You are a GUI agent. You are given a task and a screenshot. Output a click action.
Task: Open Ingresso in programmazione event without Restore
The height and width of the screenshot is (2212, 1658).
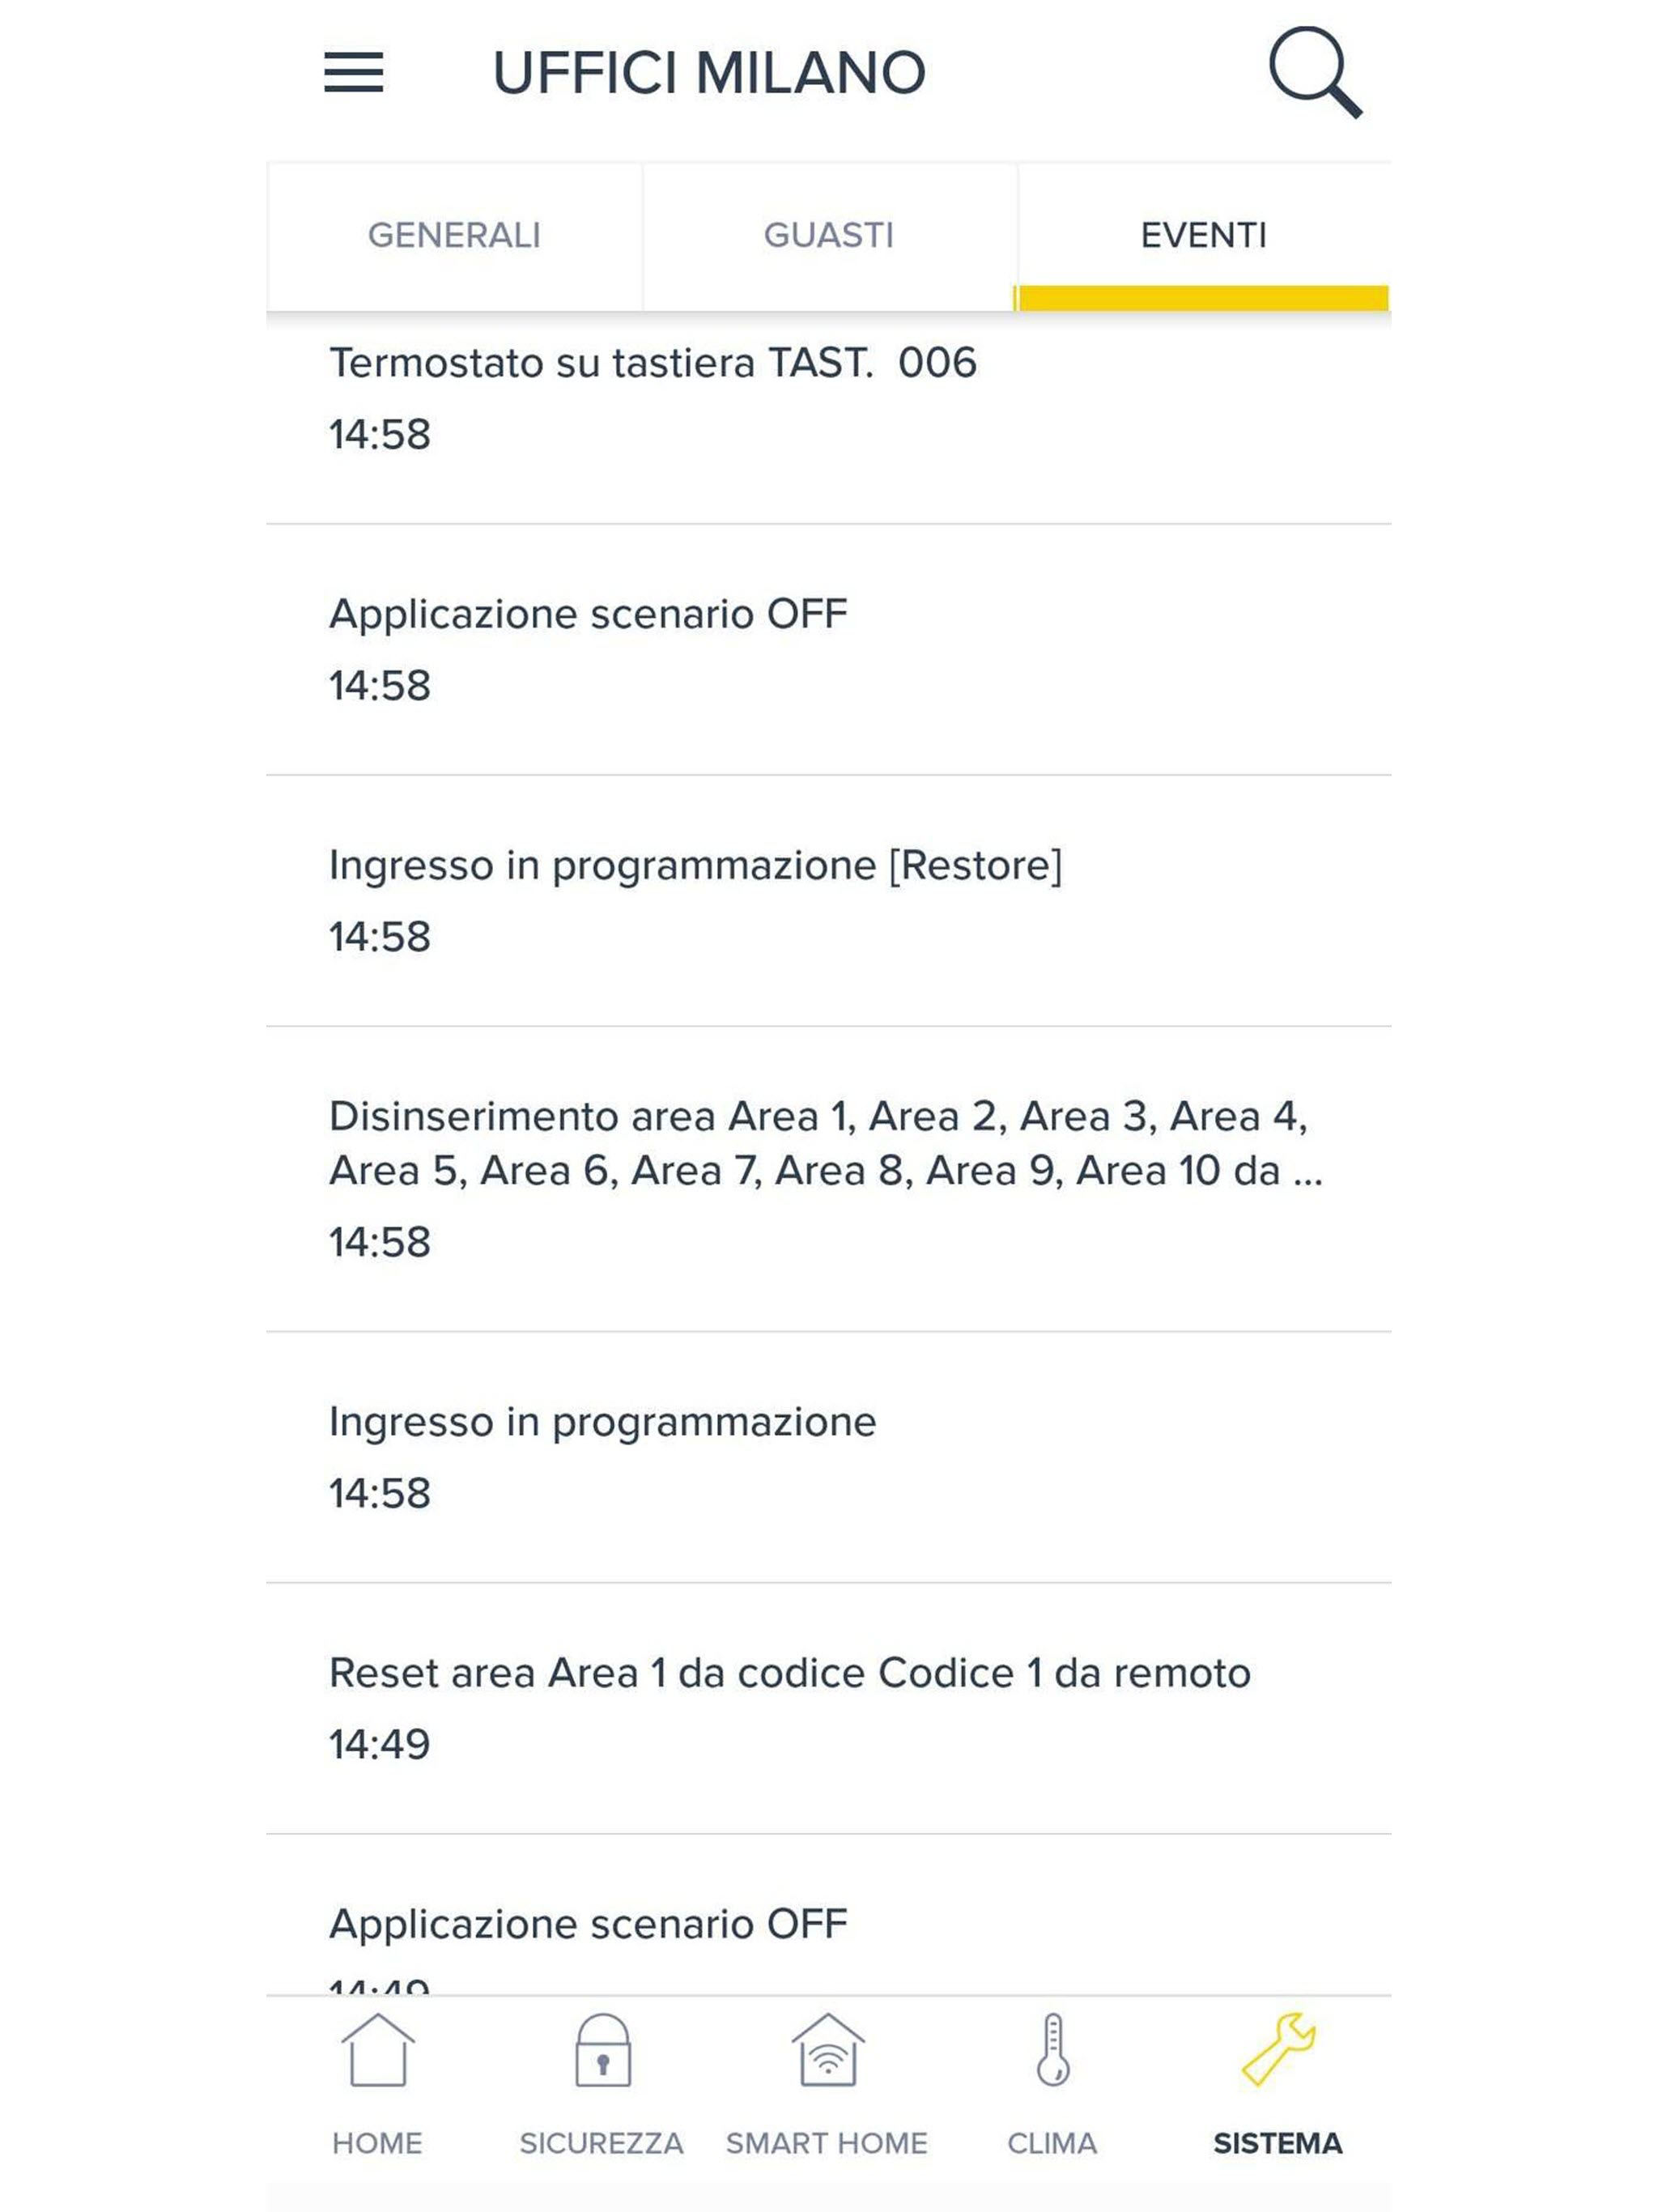(x=828, y=1457)
